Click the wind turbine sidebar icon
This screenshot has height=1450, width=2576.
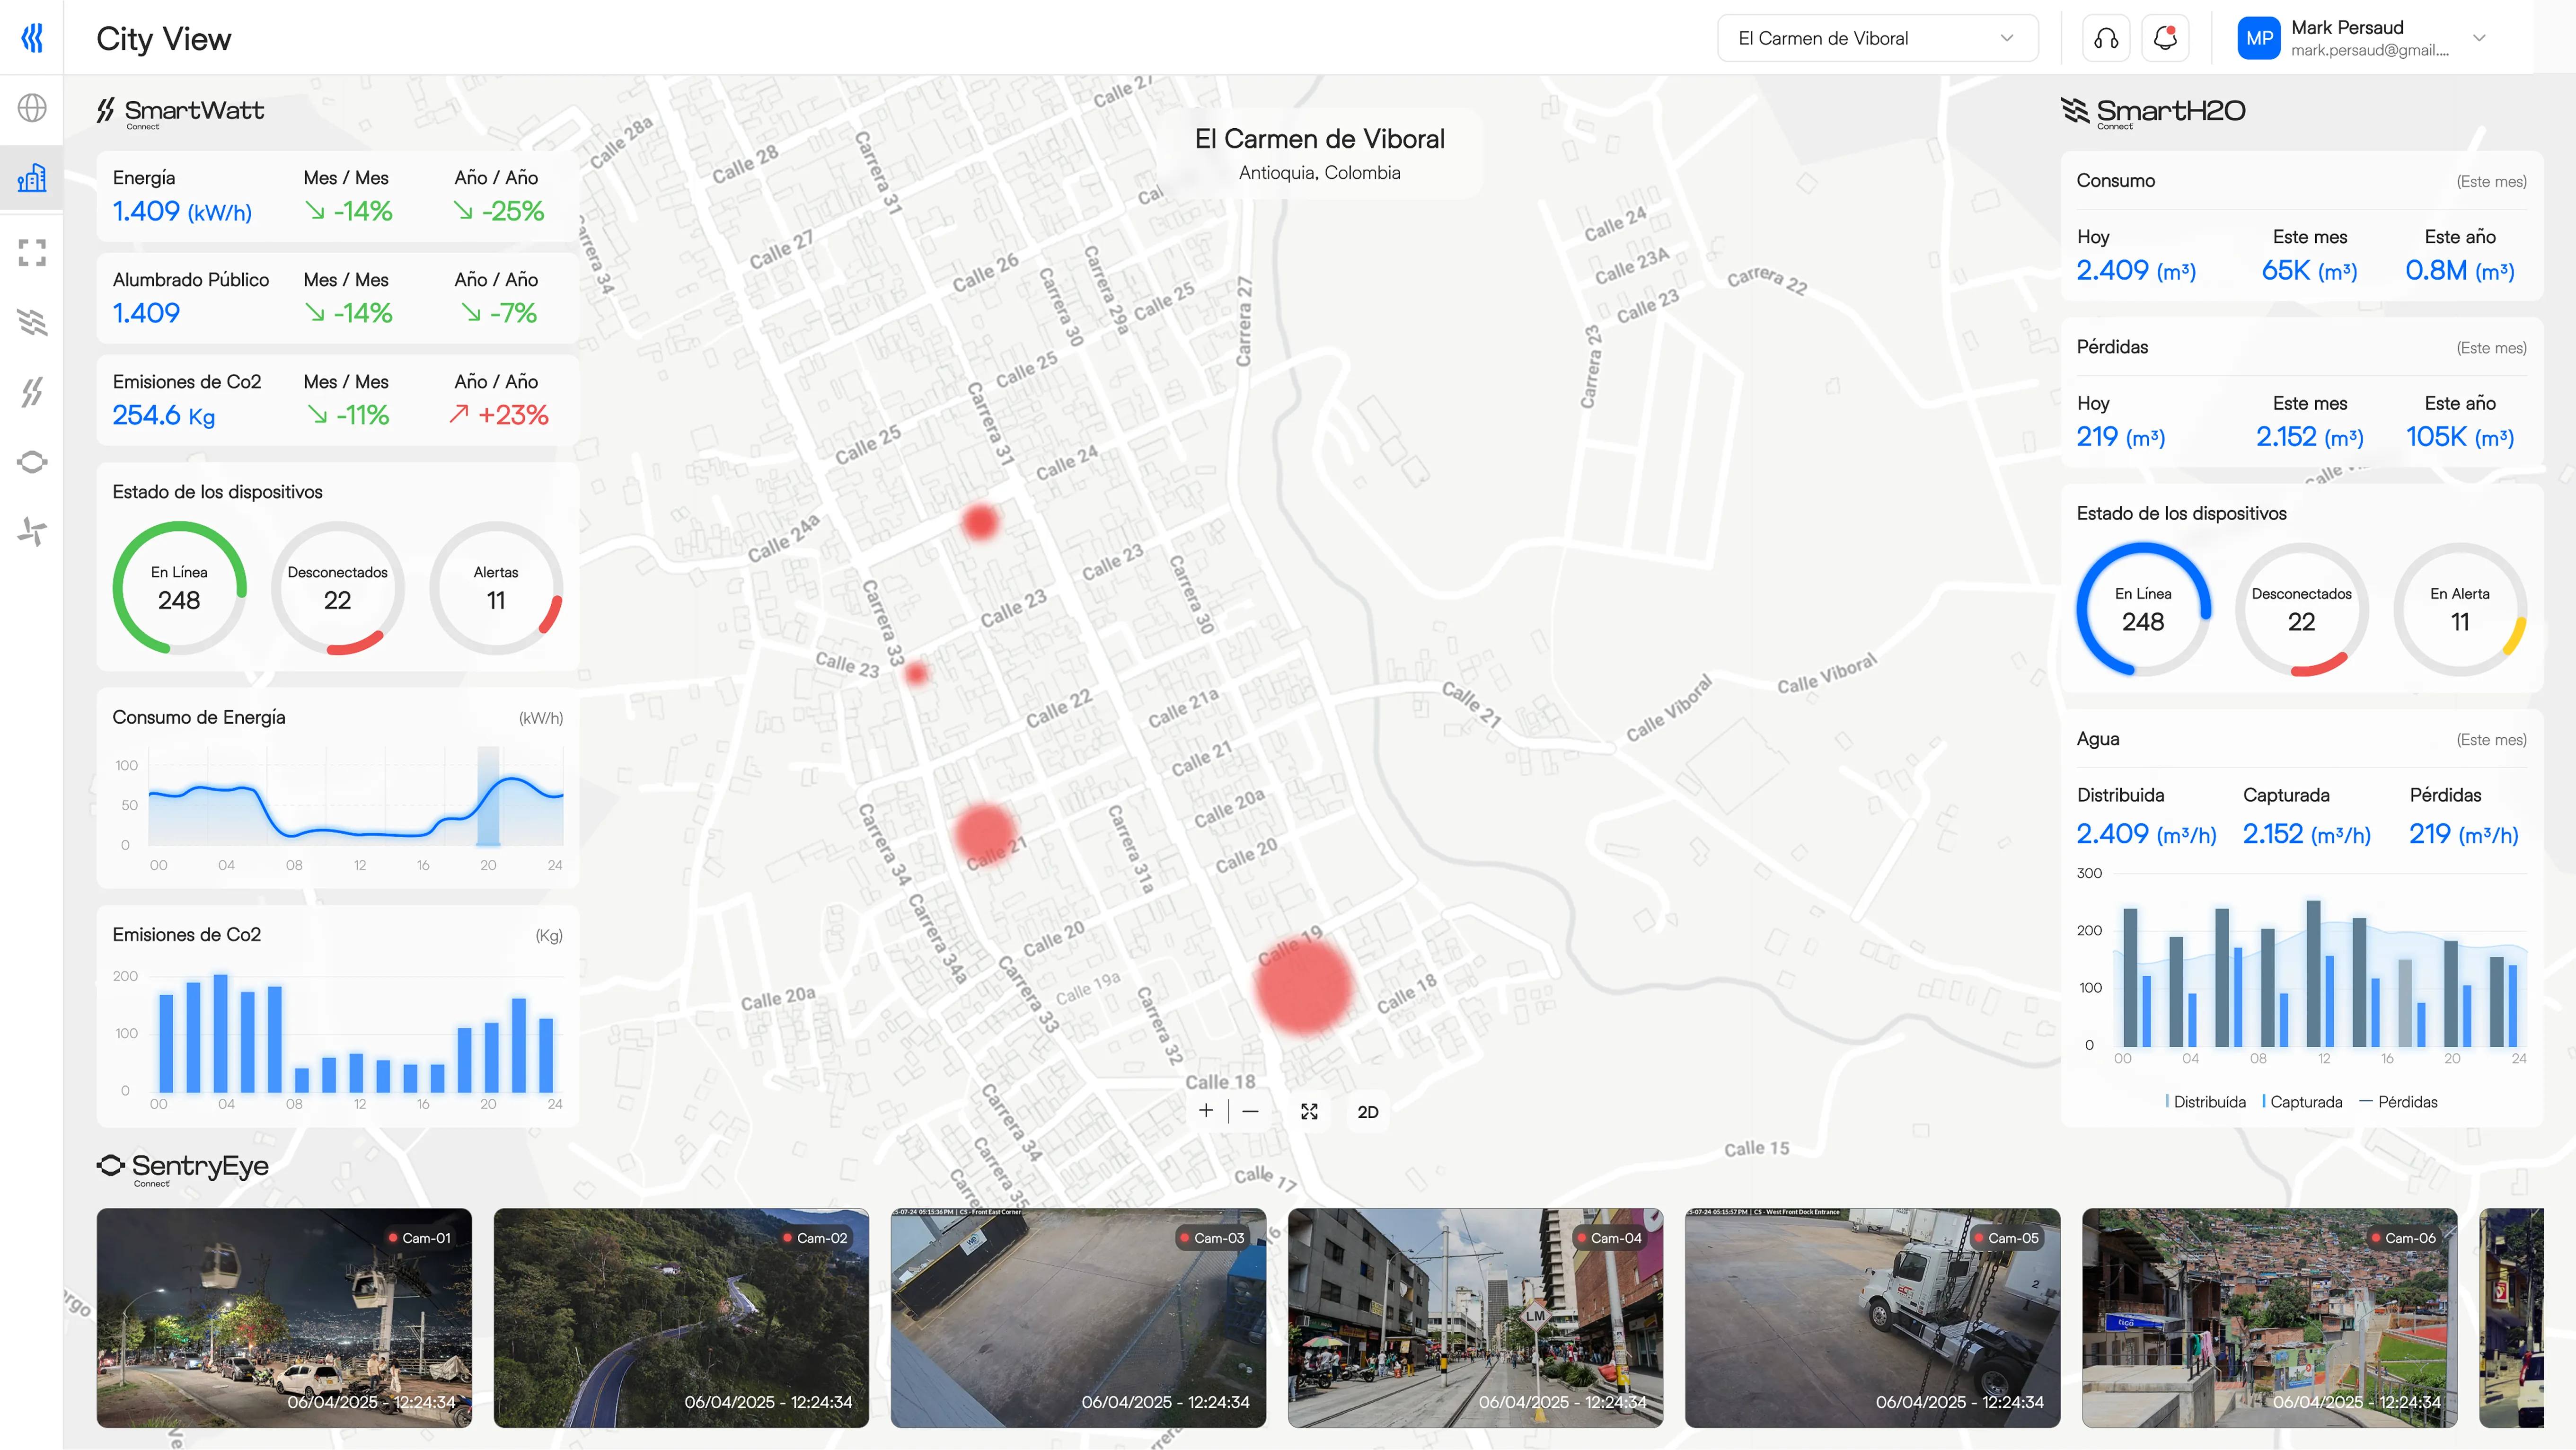point(32,531)
